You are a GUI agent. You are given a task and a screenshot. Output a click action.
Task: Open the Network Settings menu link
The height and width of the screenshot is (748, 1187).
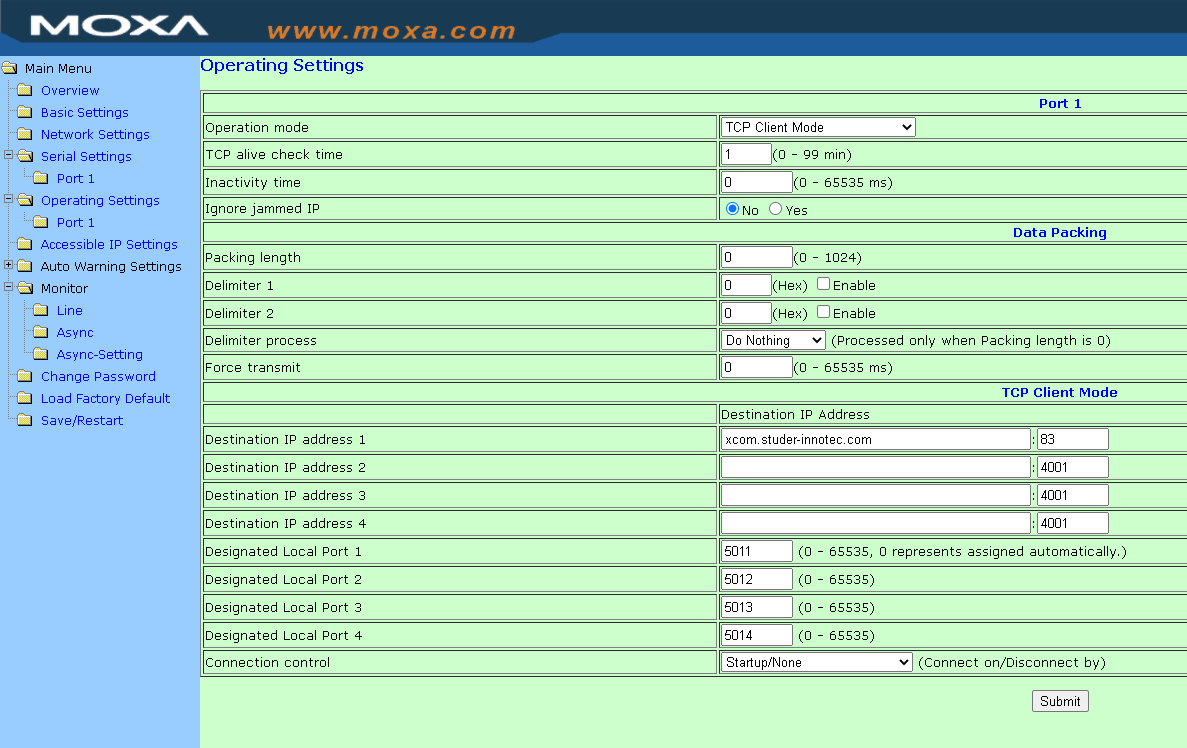95,134
